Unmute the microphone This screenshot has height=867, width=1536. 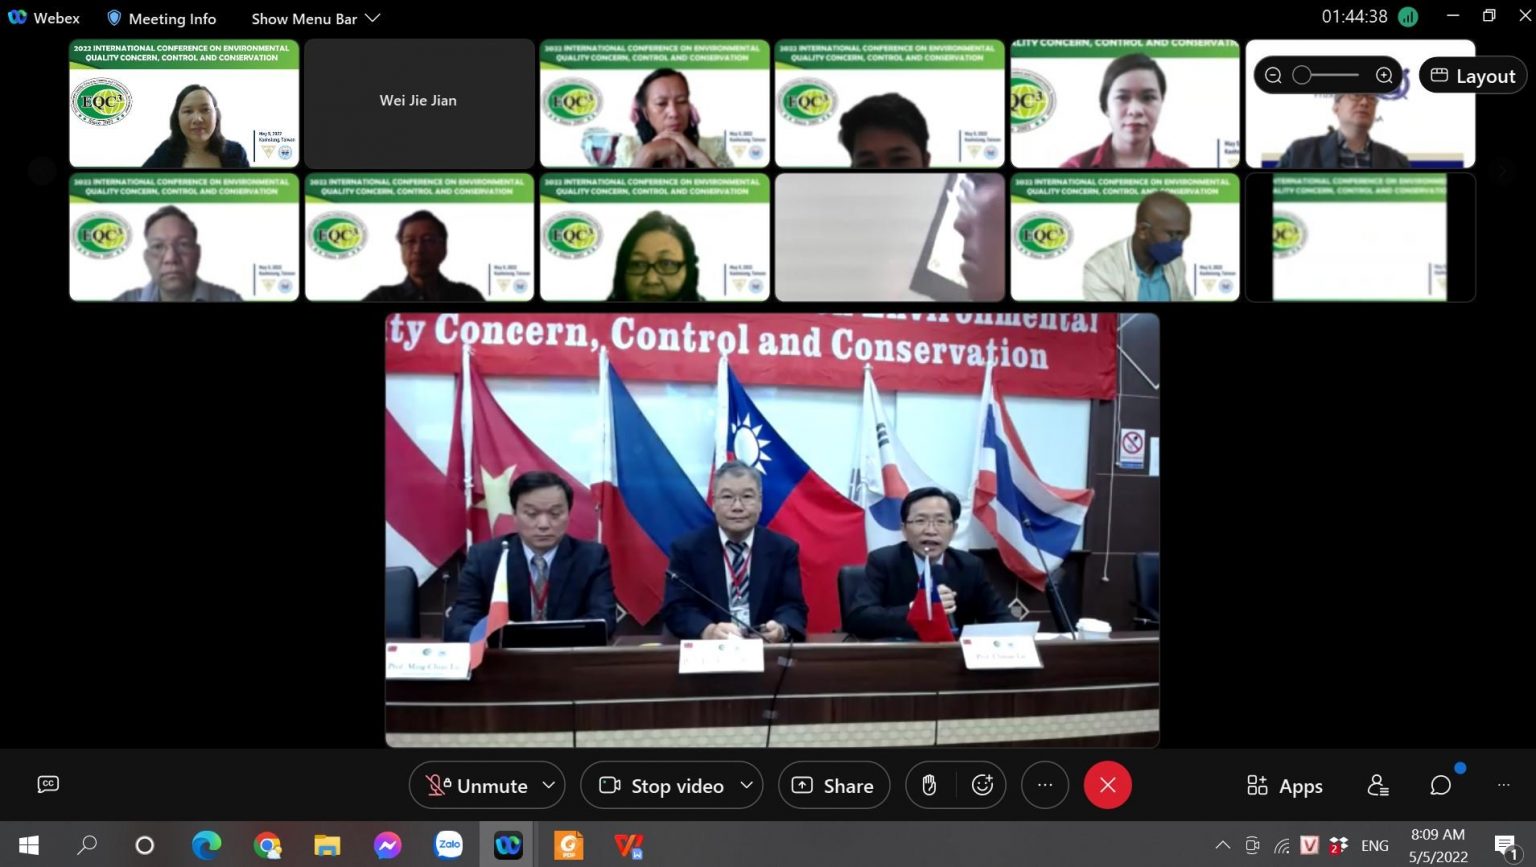click(477, 786)
